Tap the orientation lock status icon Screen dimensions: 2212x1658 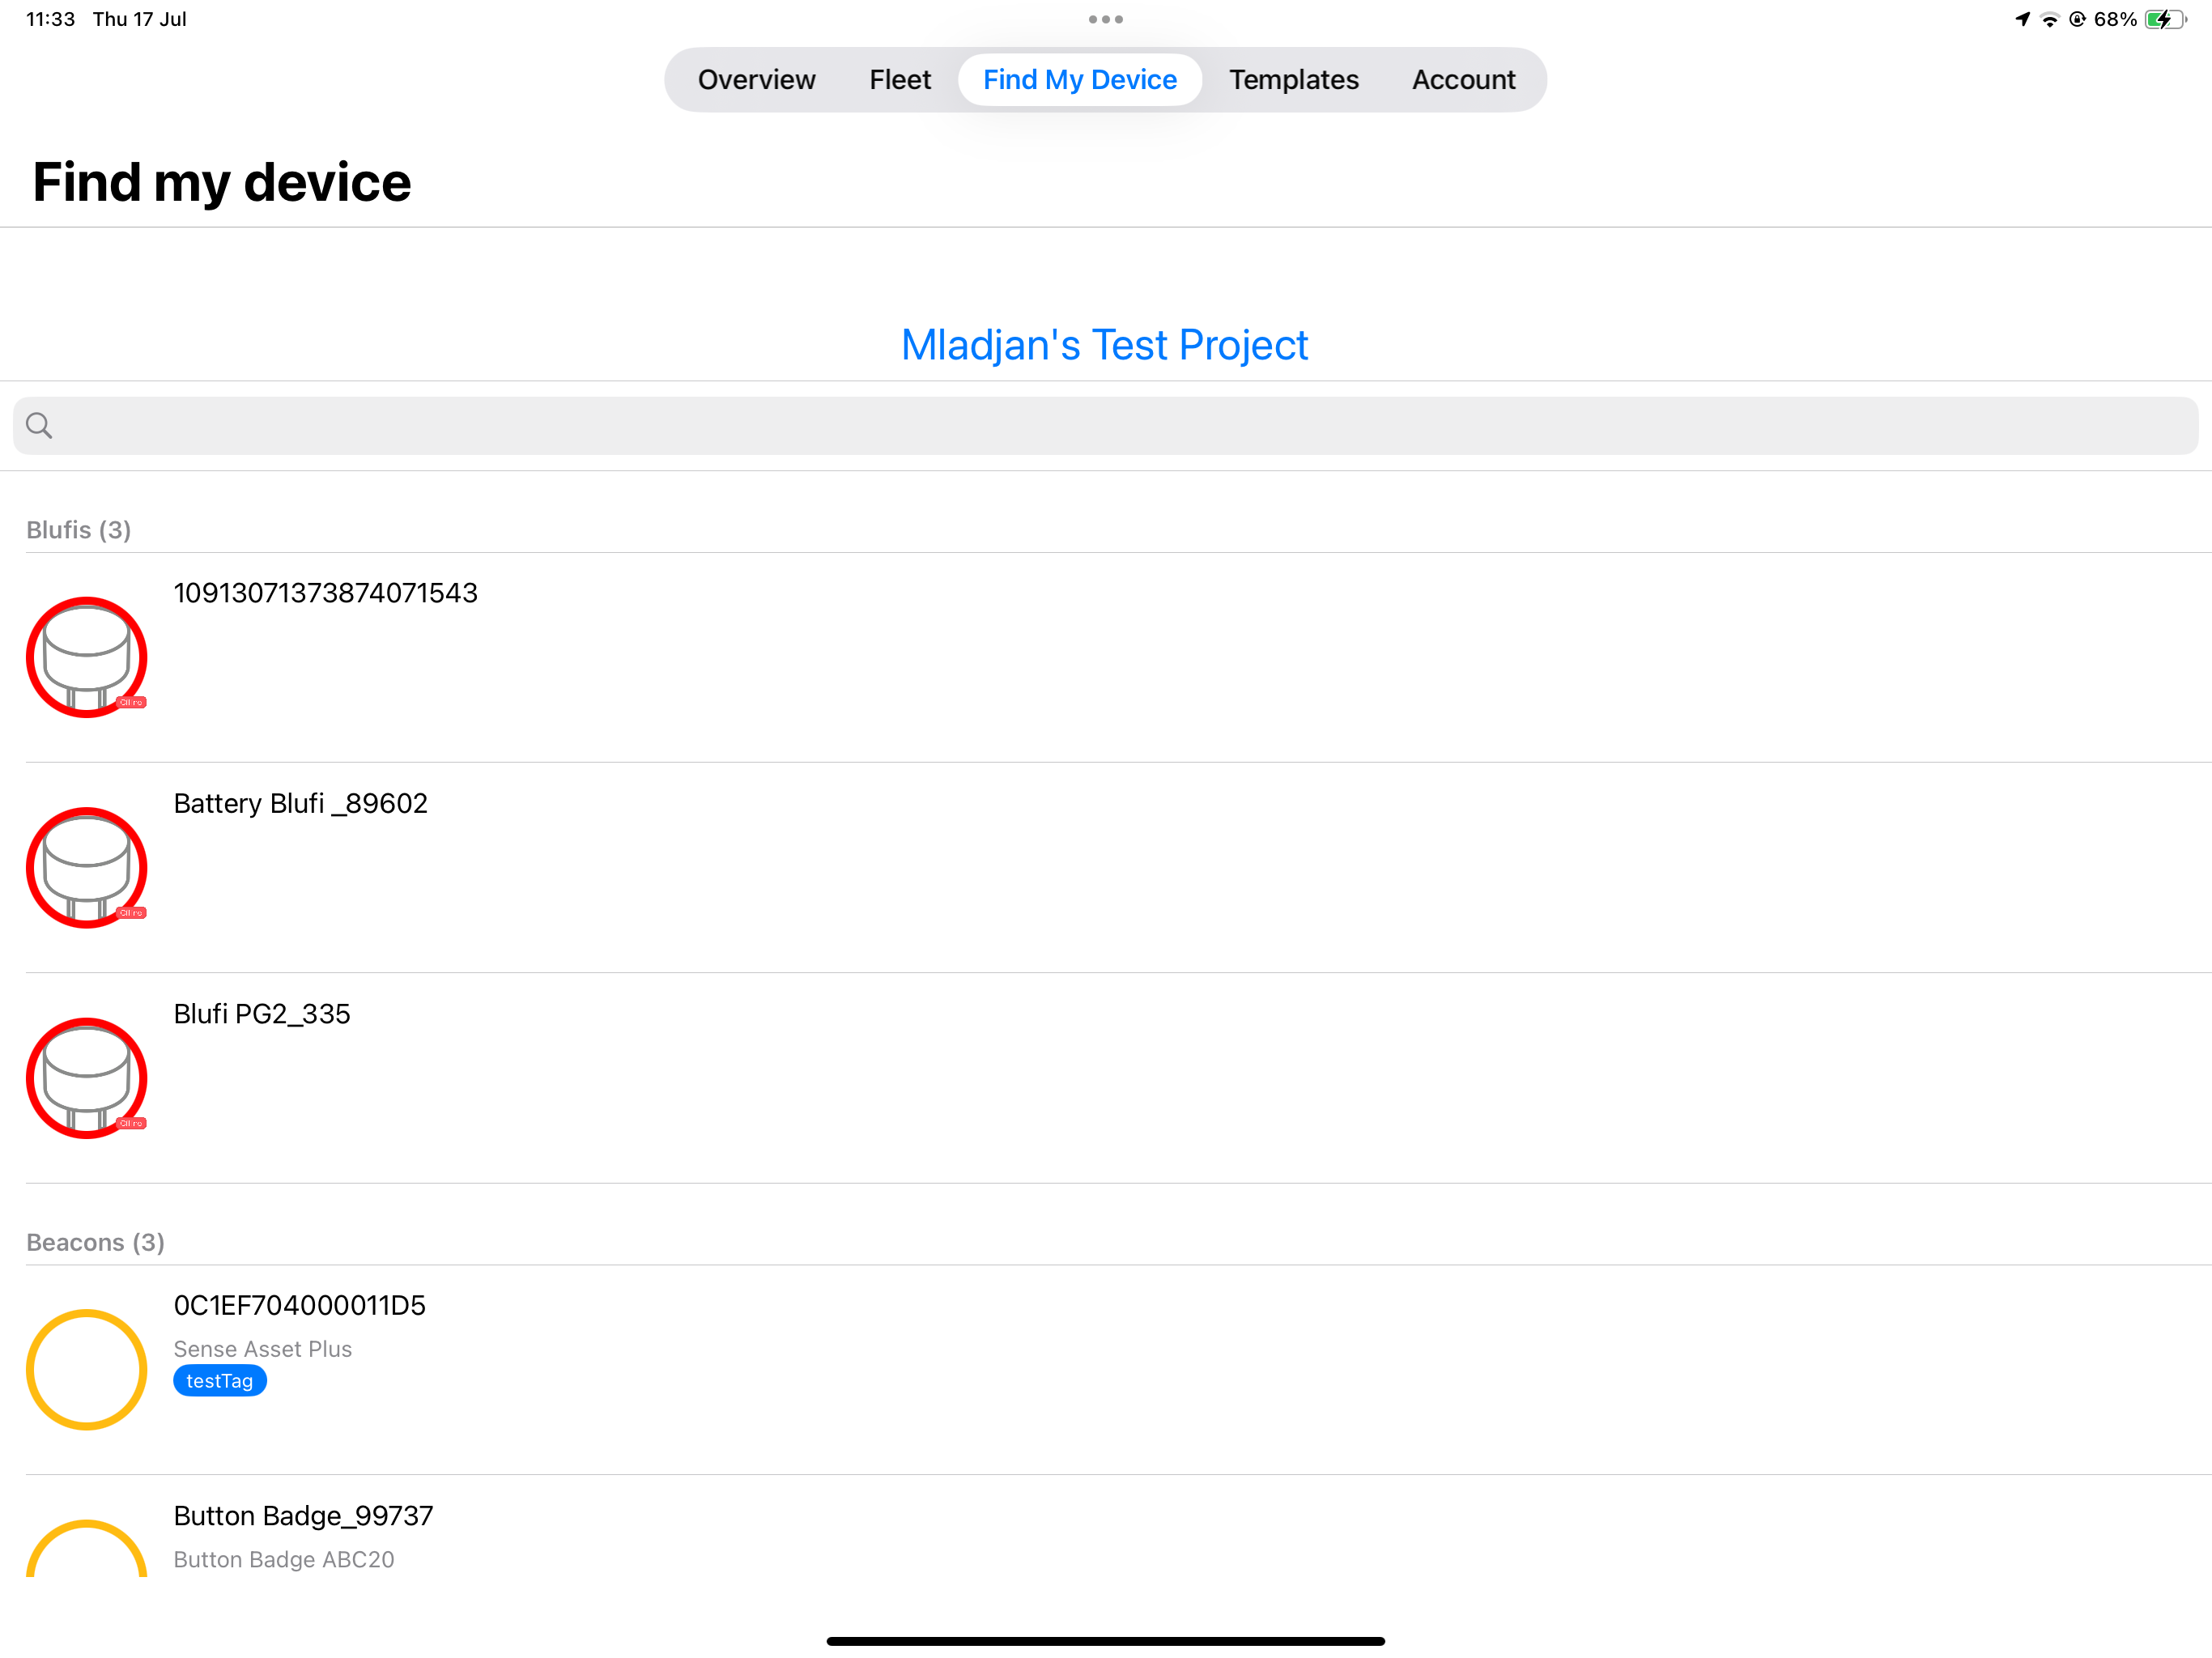click(x=2077, y=19)
